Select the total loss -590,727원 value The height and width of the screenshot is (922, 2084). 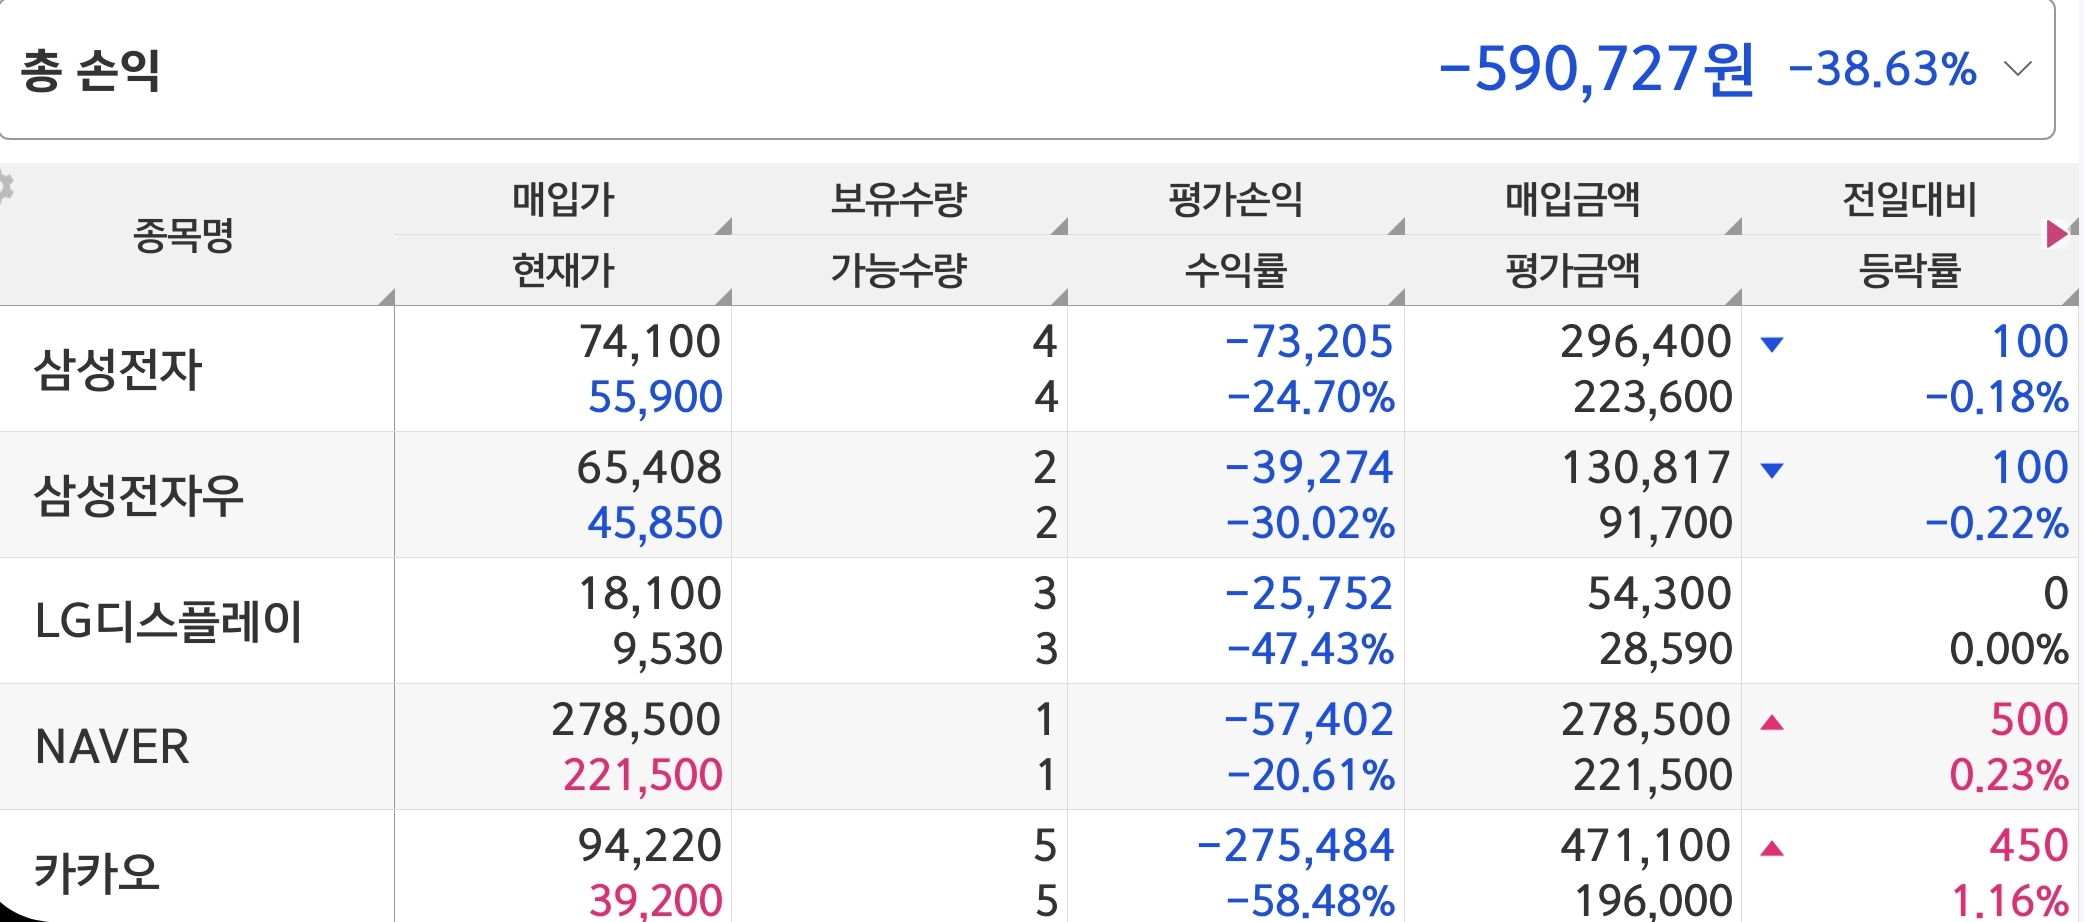coord(1596,69)
